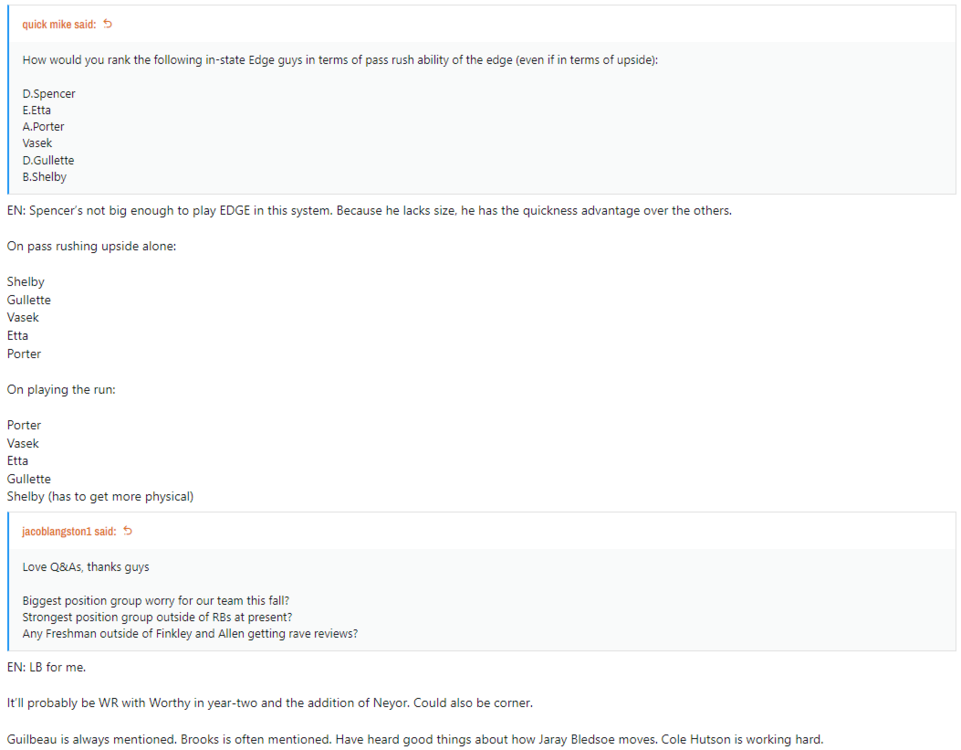Screen dimensions: 961x750
Task: Open quick mike's profile link
Action: (x=48, y=23)
